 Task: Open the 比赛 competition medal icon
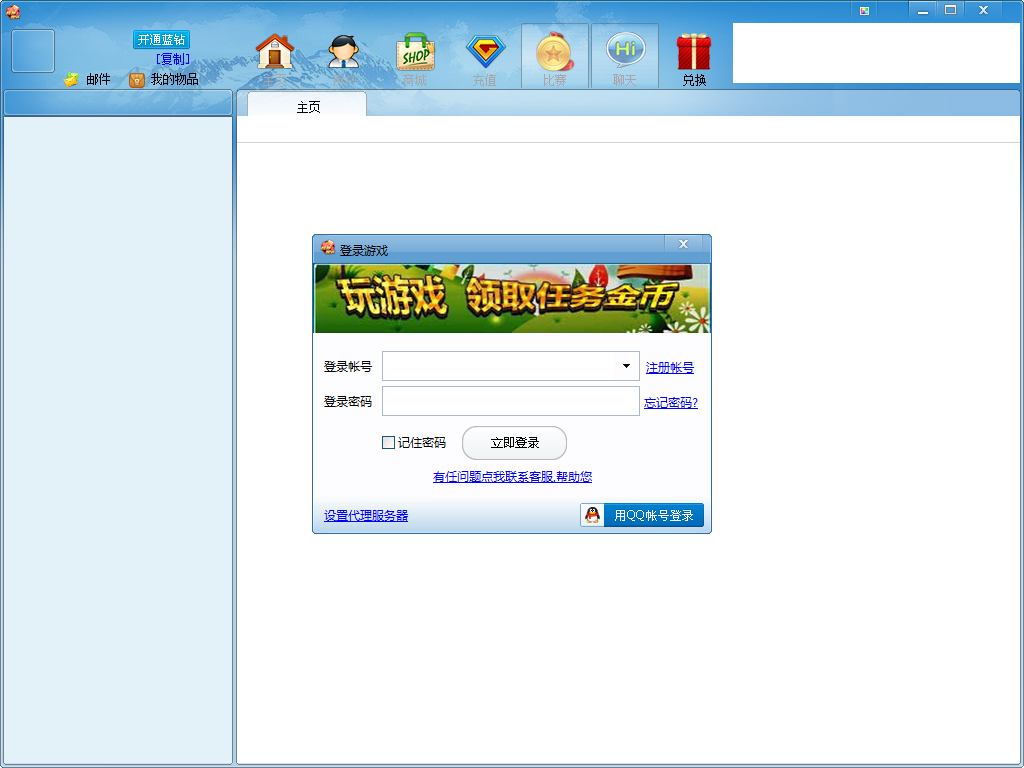554,56
